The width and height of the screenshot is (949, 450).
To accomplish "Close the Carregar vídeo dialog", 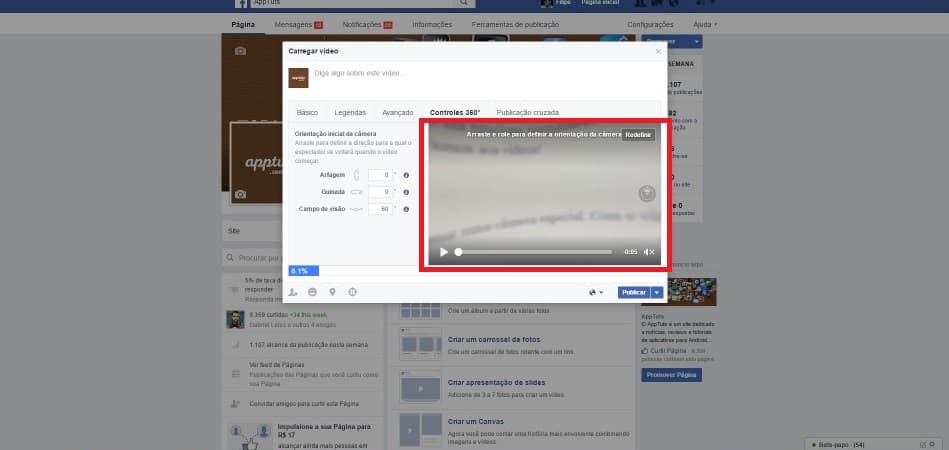I will point(658,51).
